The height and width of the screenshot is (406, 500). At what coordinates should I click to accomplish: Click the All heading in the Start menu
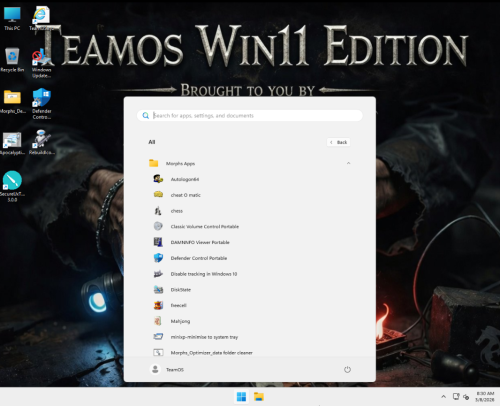[152, 142]
